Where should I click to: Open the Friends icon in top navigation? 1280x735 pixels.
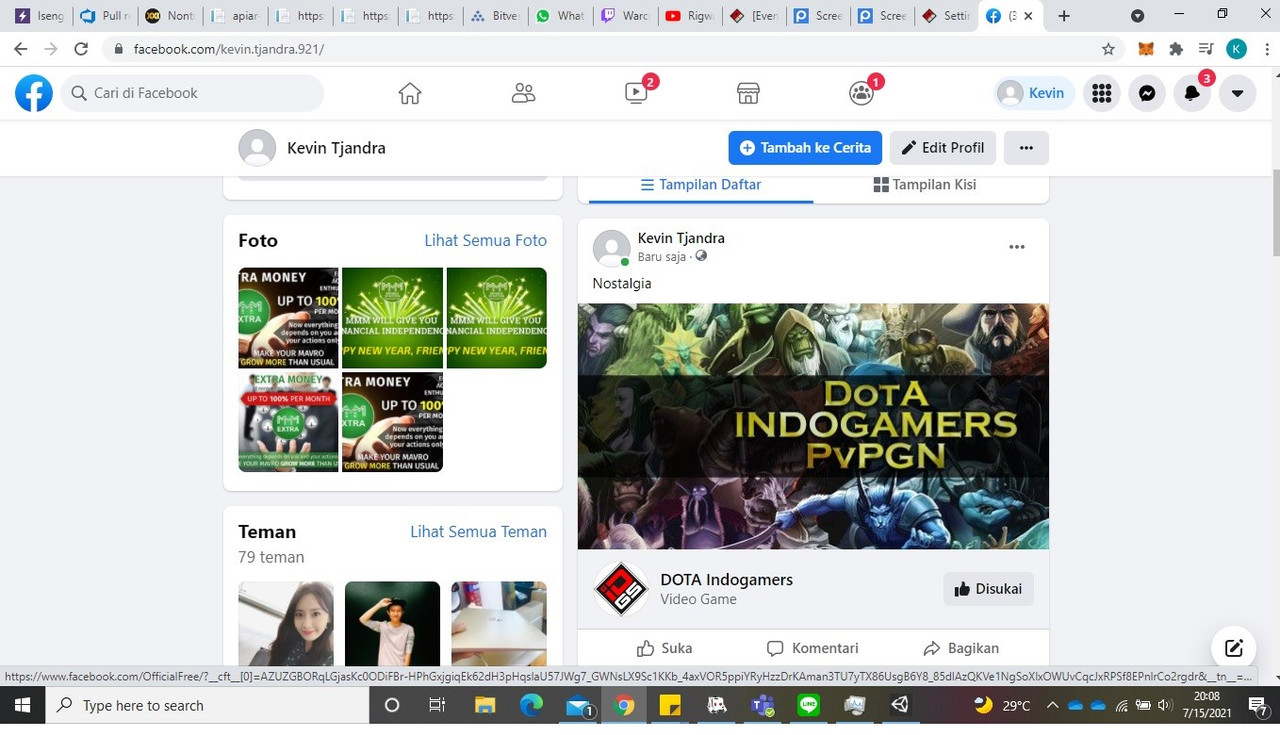point(523,93)
